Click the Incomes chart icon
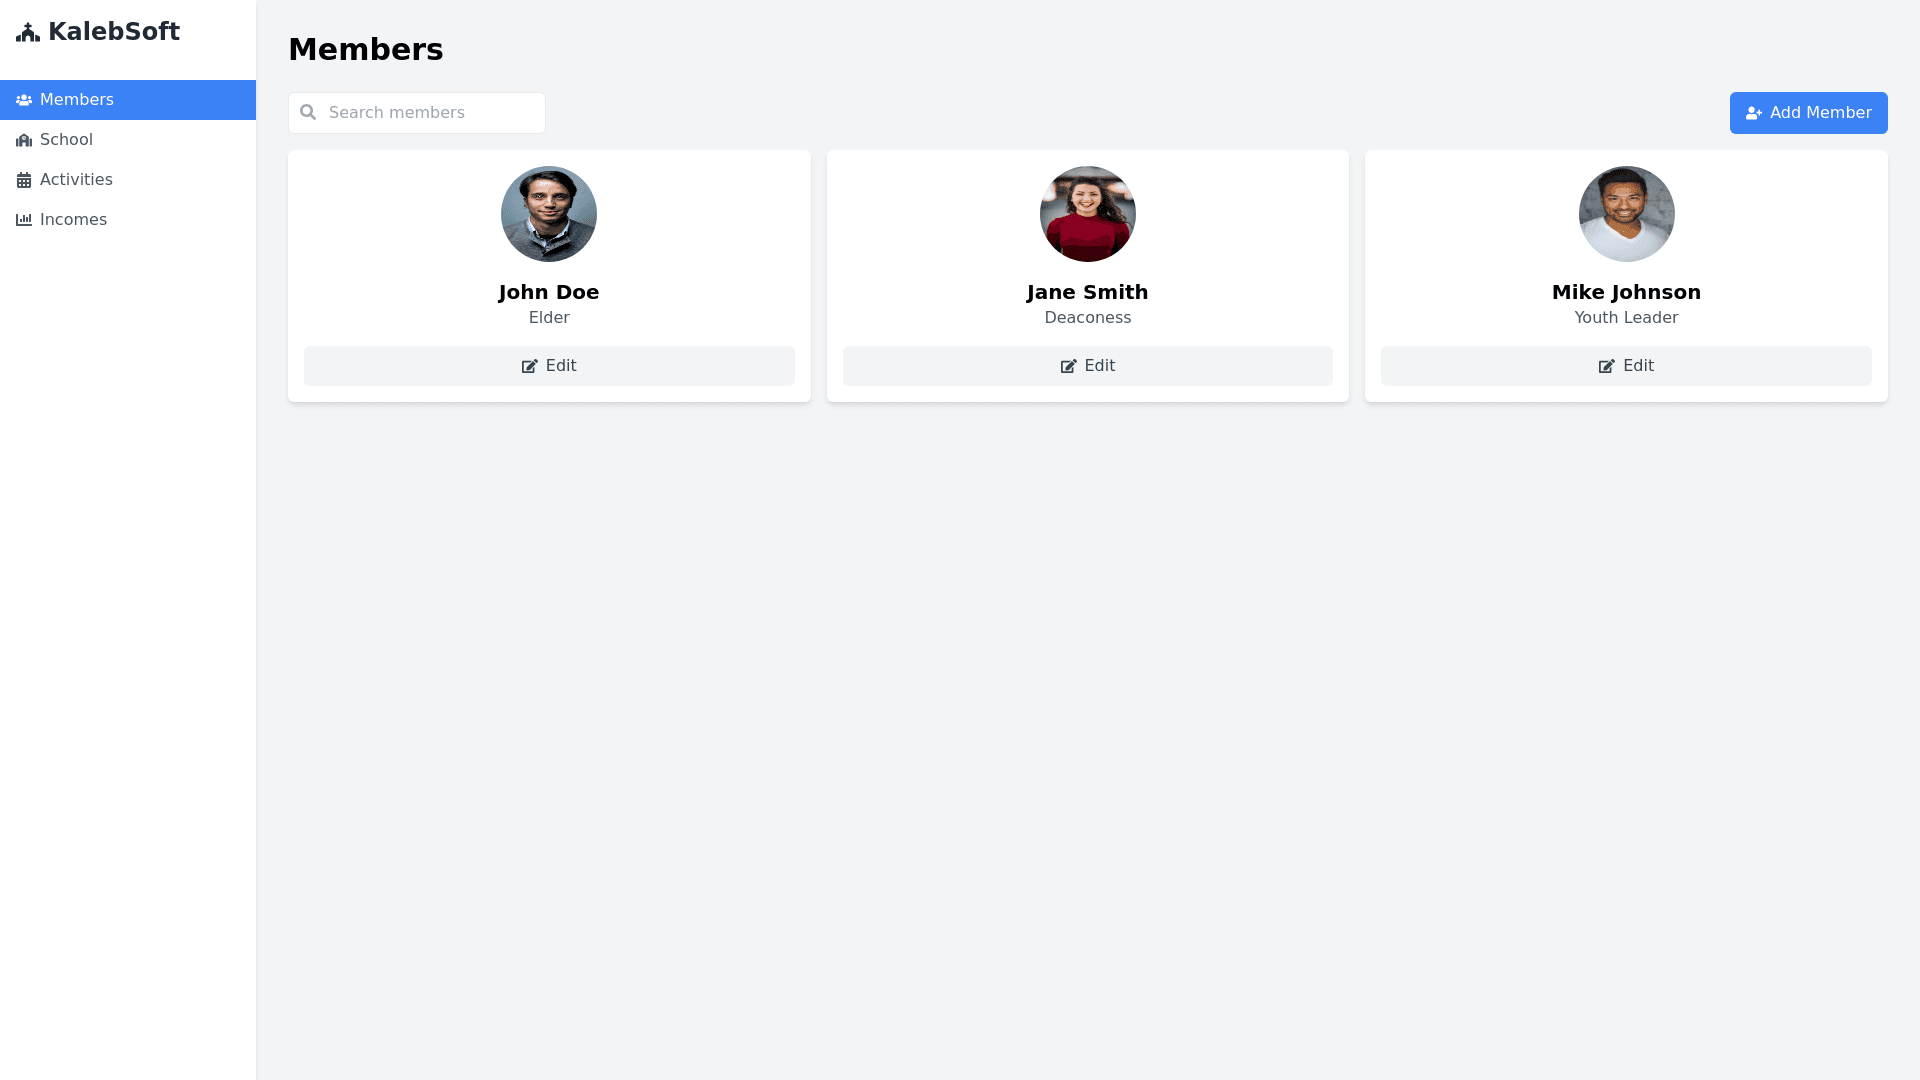Viewport: 1920px width, 1080px height. [x=24, y=220]
